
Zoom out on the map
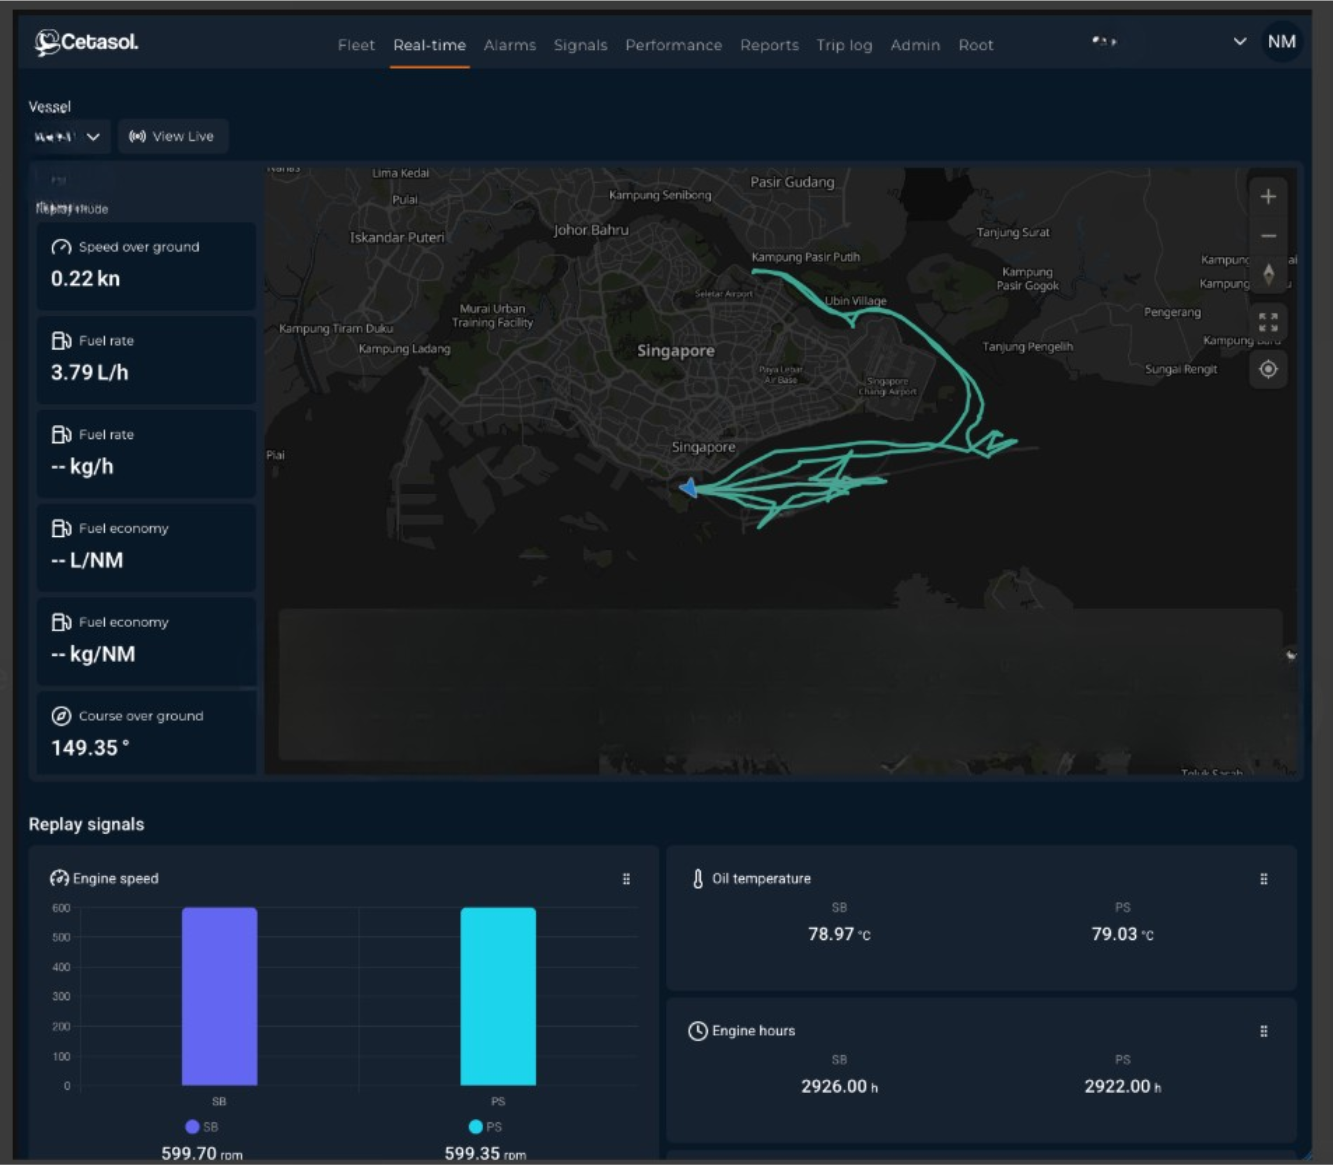(x=1268, y=236)
